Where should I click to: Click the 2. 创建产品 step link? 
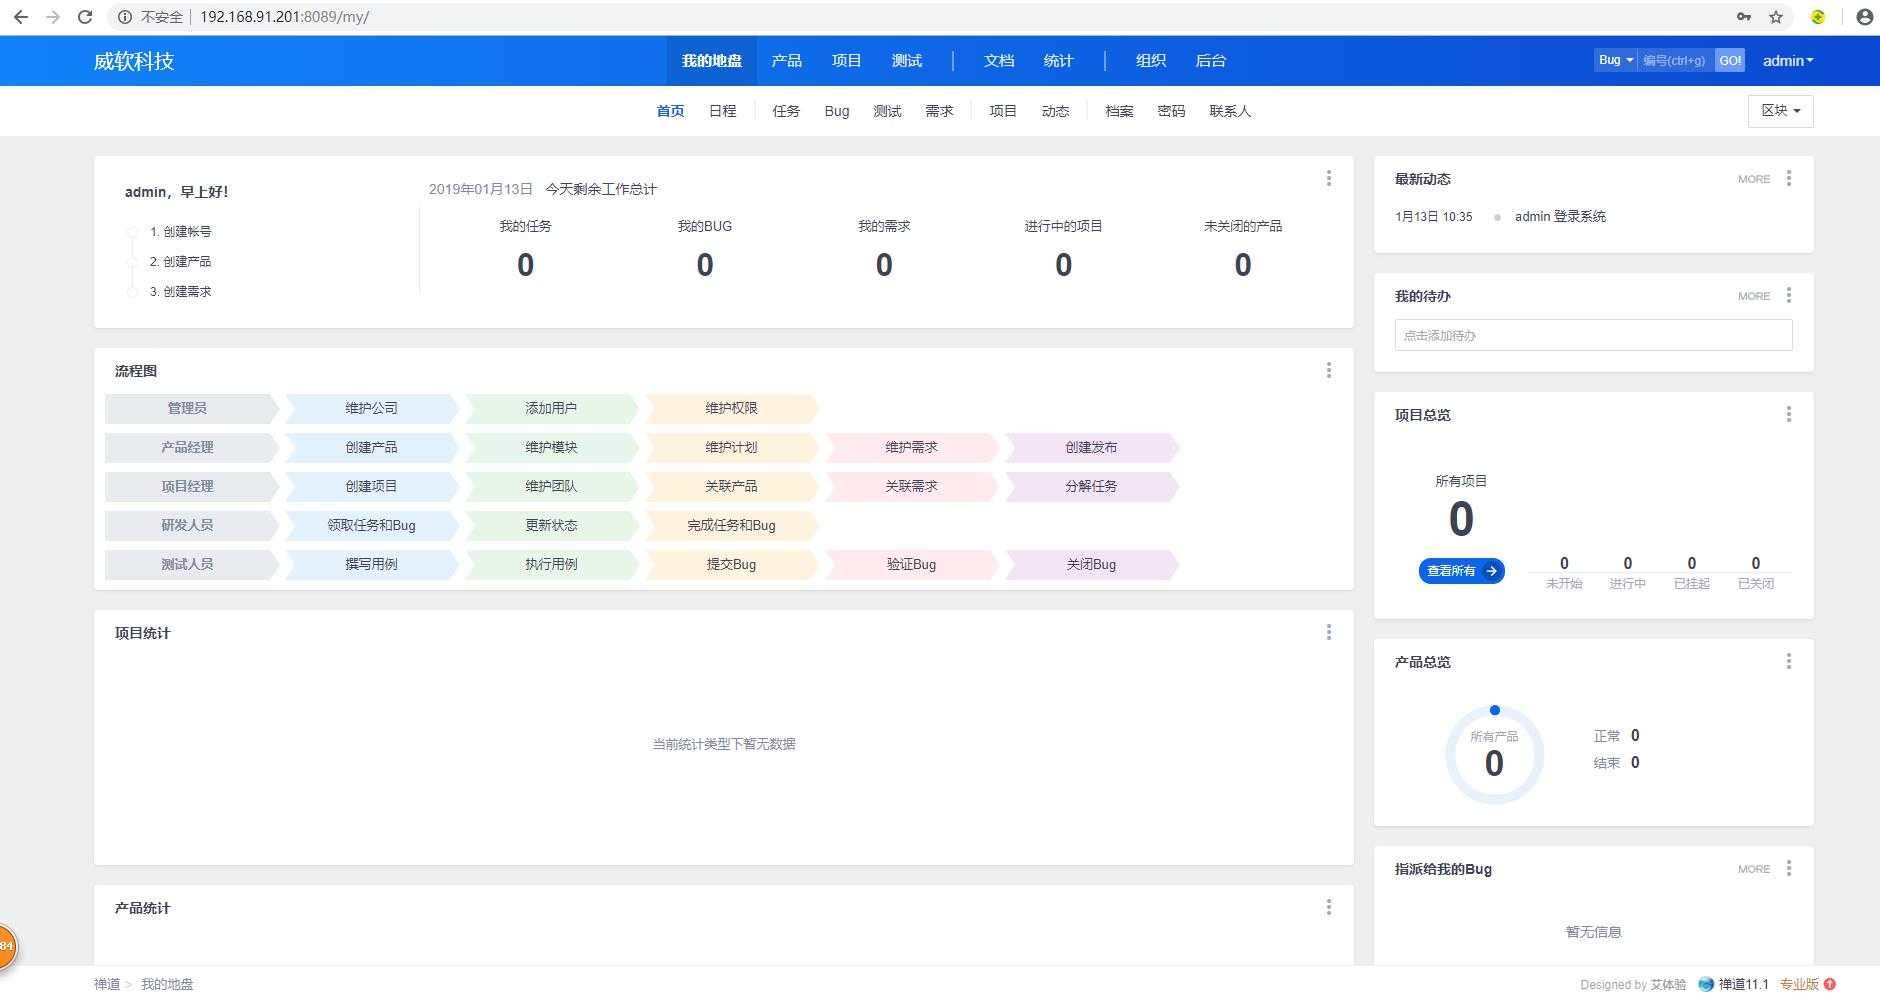180,261
